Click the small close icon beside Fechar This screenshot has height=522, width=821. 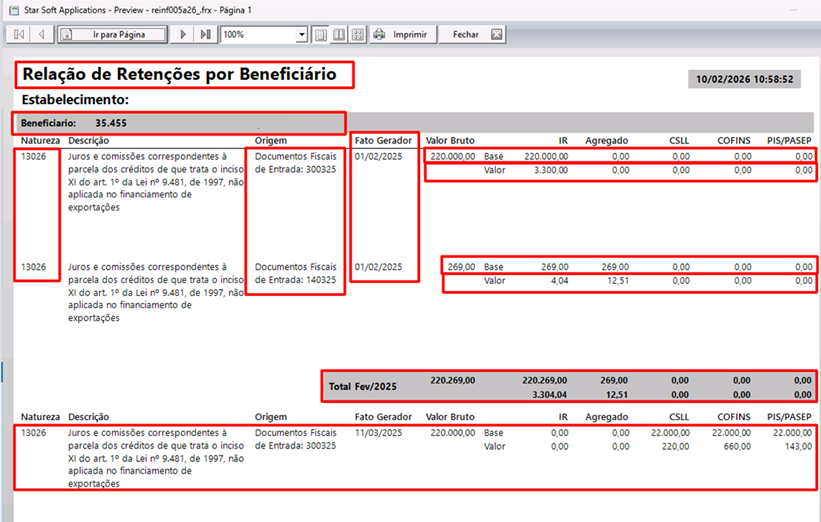(496, 34)
